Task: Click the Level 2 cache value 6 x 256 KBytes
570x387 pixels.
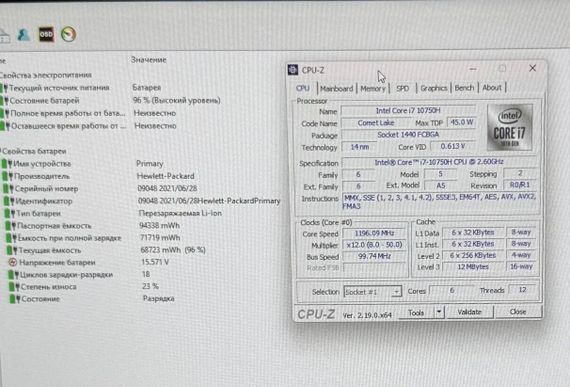Action: [473, 255]
